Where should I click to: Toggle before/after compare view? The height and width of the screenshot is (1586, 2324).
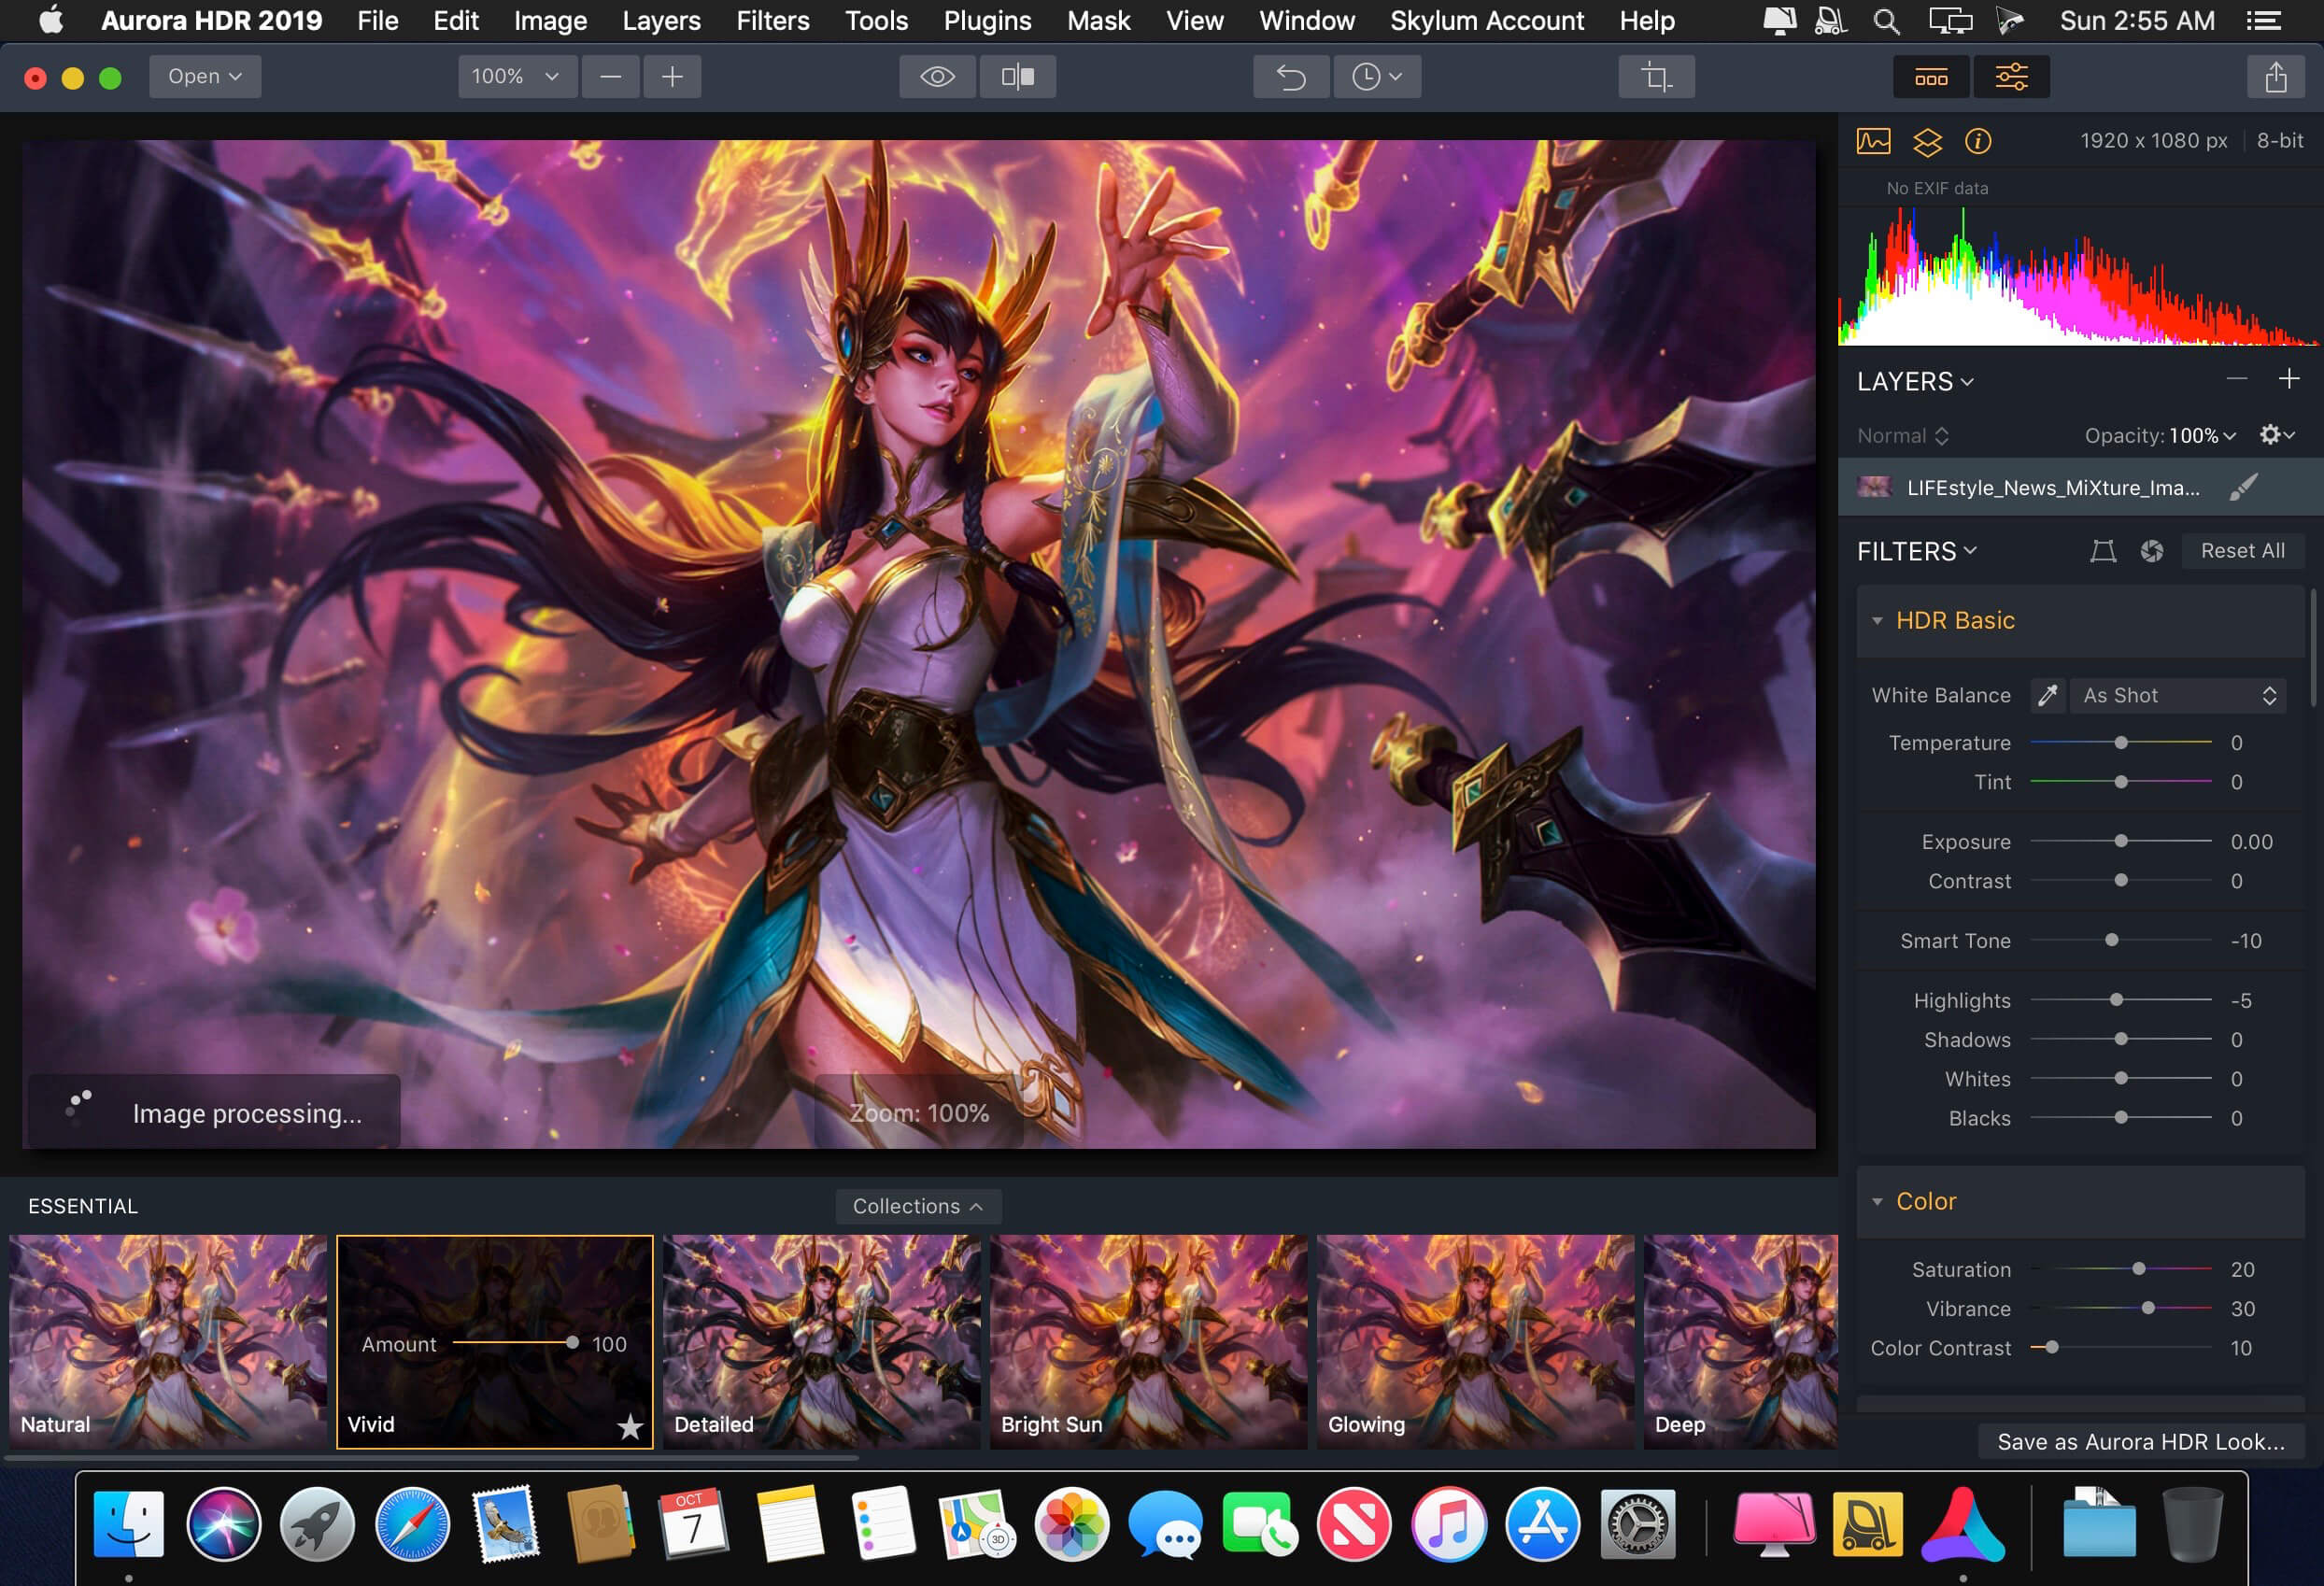coord(1017,77)
